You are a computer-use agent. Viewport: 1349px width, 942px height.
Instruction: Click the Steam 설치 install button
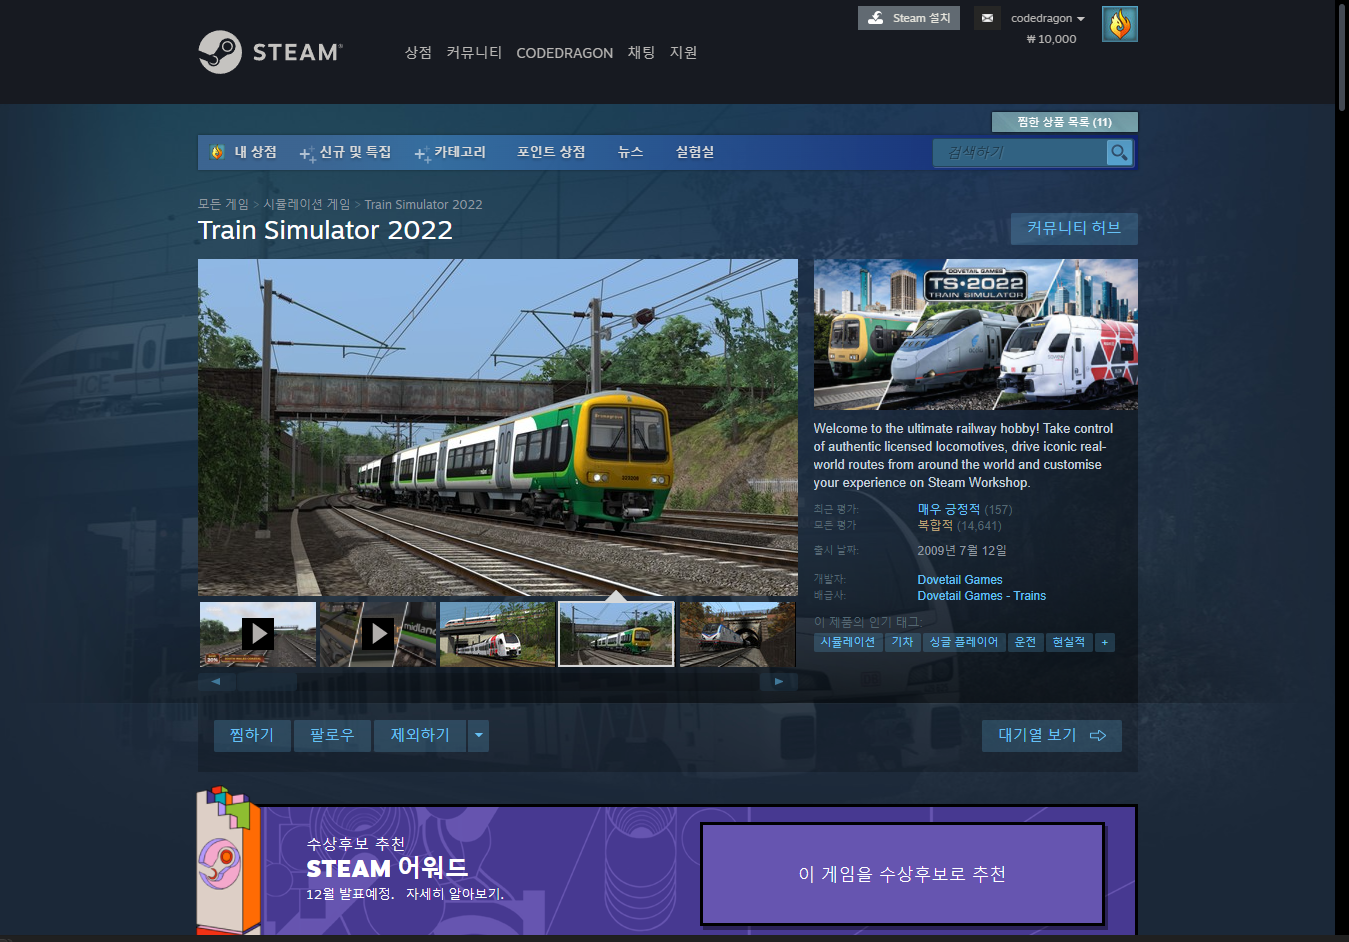909,18
